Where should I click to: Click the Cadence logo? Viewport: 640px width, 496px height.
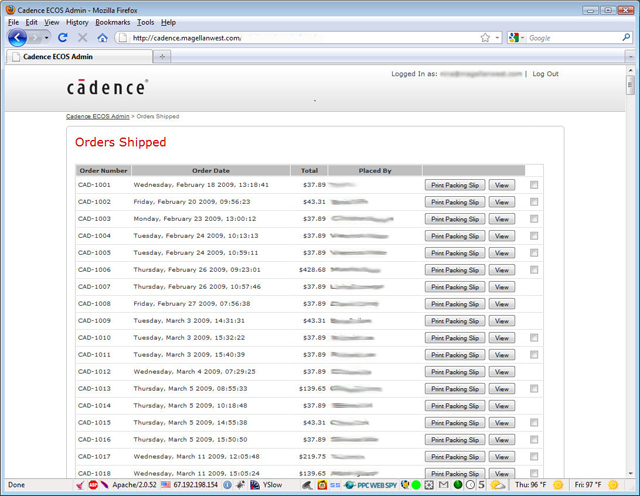[x=107, y=87]
